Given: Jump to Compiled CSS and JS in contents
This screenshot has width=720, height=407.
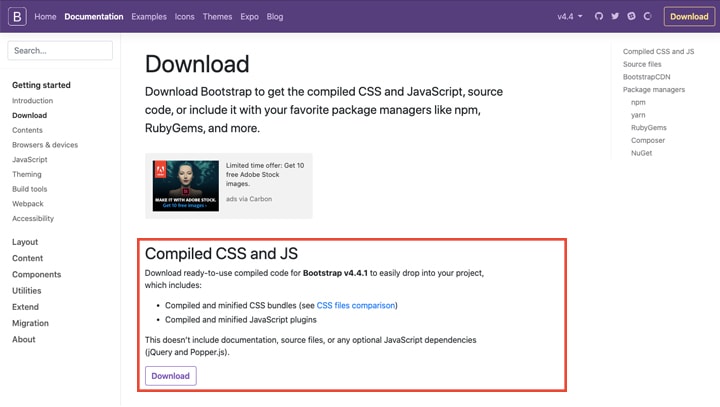Looking at the screenshot, I should 658,51.
